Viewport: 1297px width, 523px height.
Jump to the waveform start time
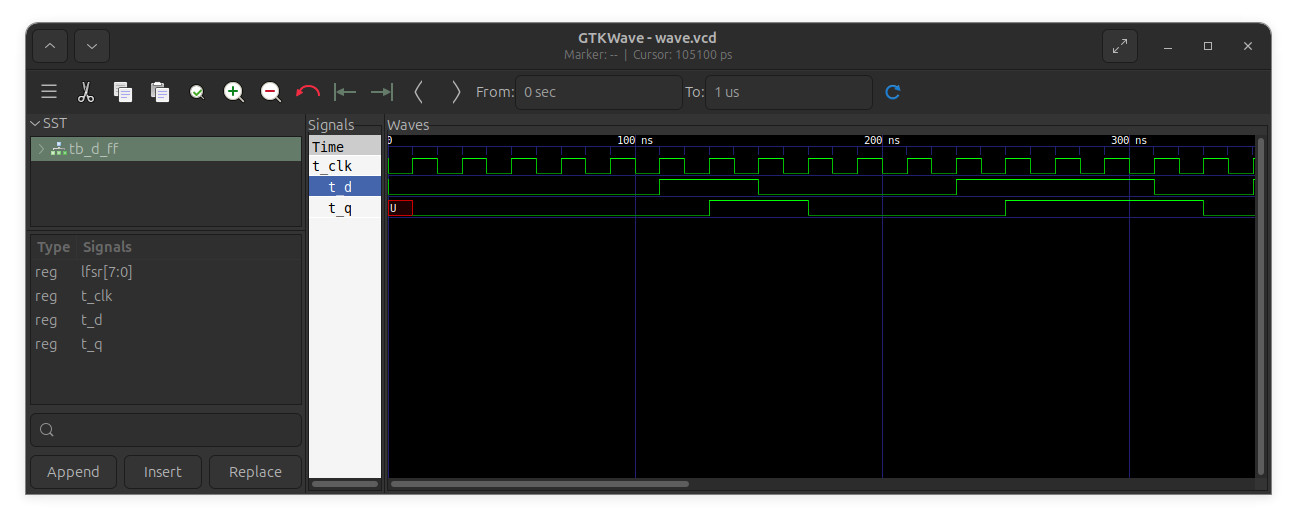pos(345,92)
